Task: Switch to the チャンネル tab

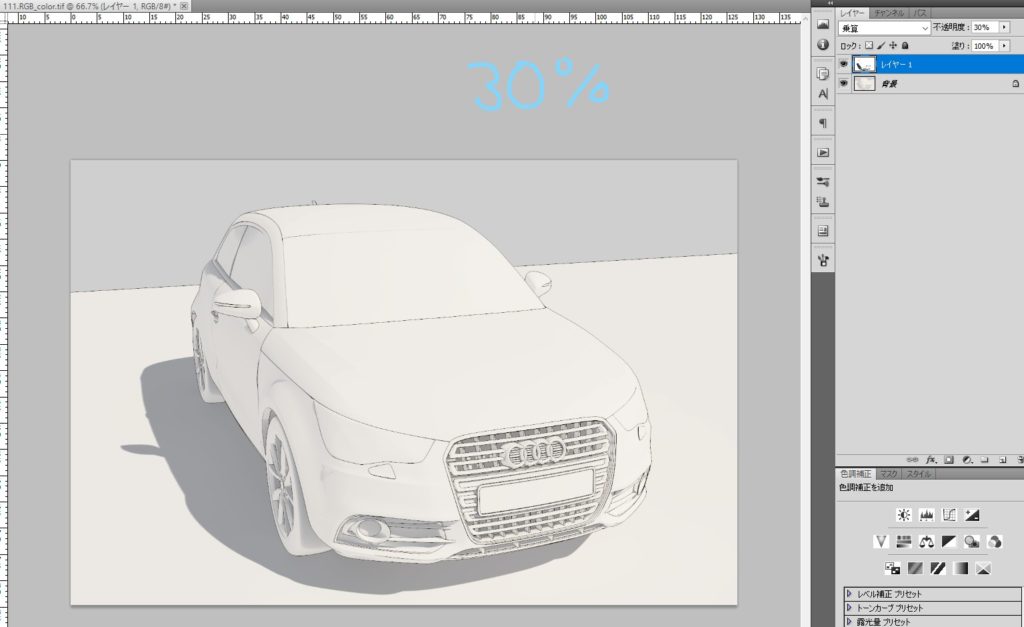Action: 889,12
